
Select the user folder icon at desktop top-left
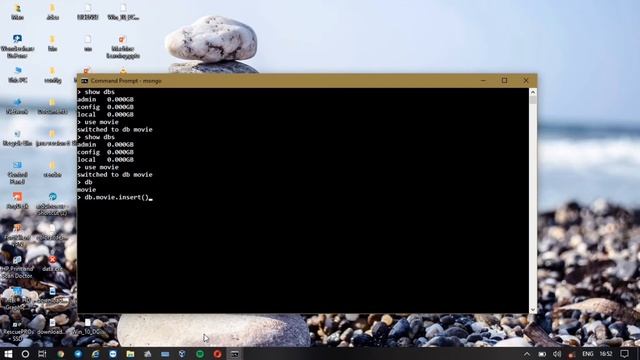tap(18, 12)
